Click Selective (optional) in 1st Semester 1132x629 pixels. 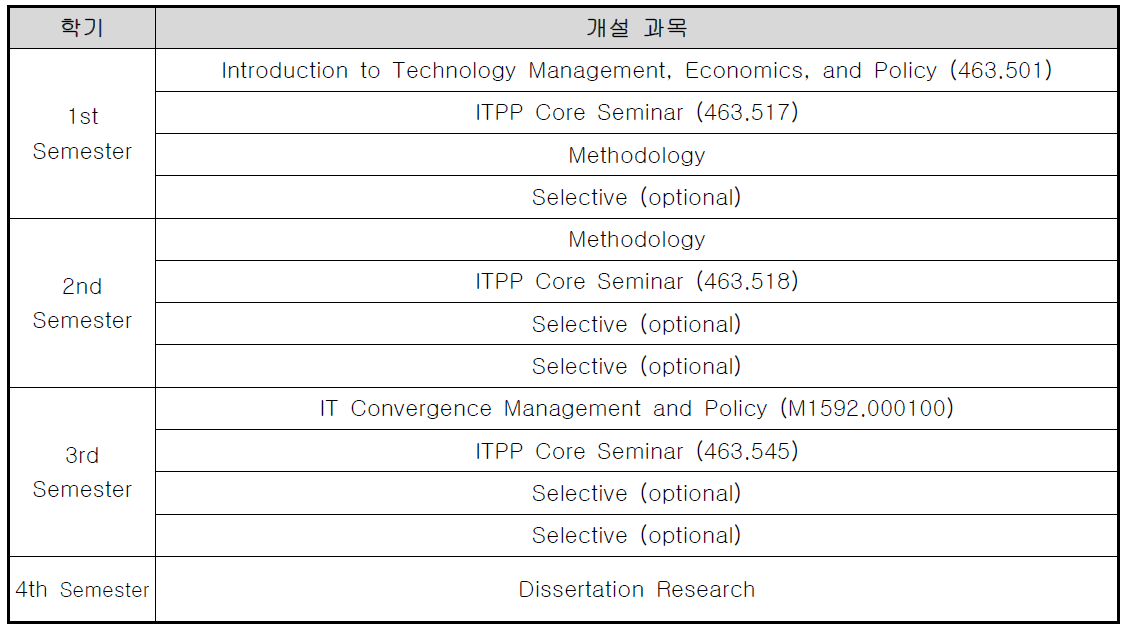[637, 197]
